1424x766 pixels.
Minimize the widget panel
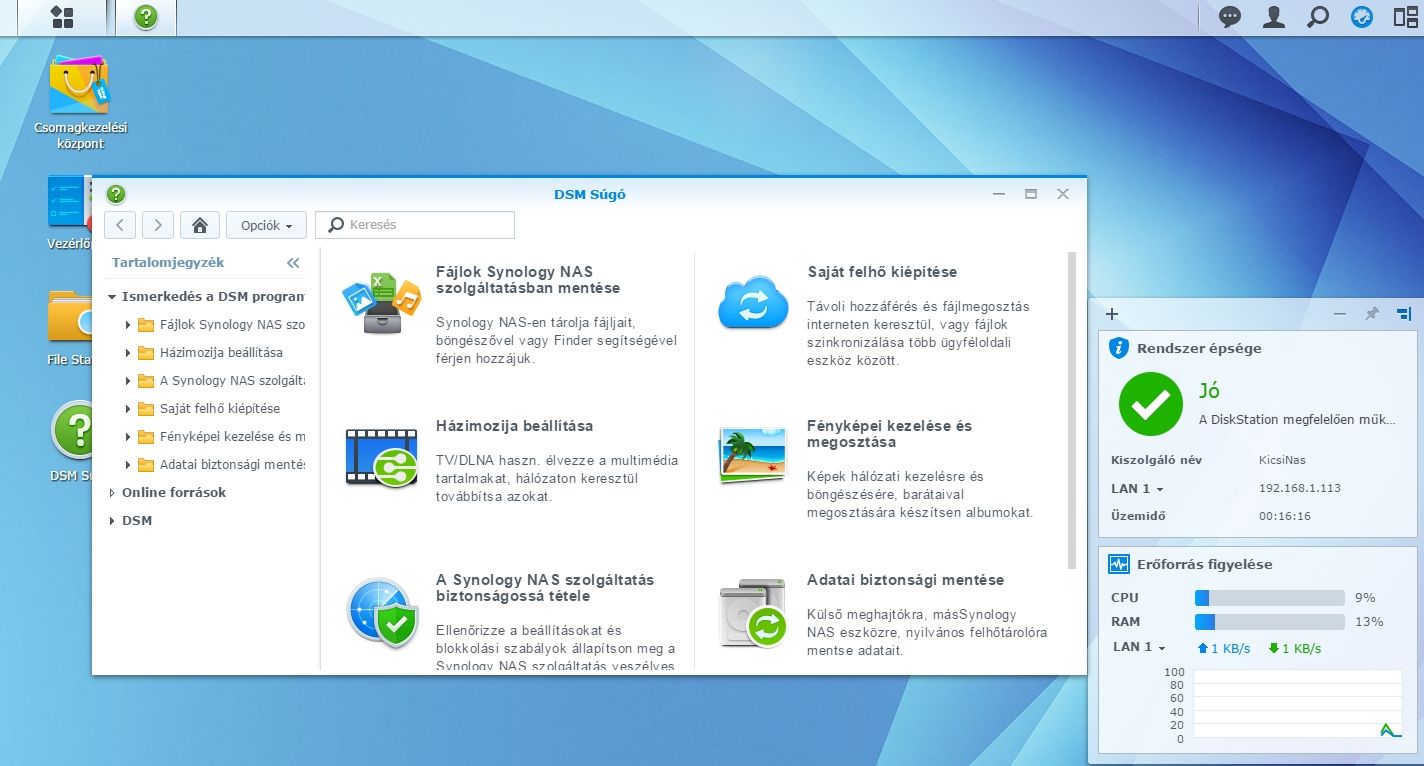(x=1340, y=314)
